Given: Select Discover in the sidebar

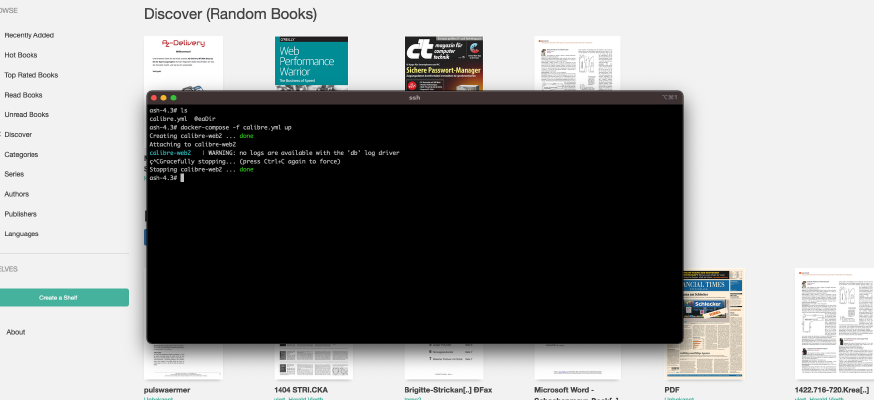Looking at the screenshot, I should click(18, 135).
